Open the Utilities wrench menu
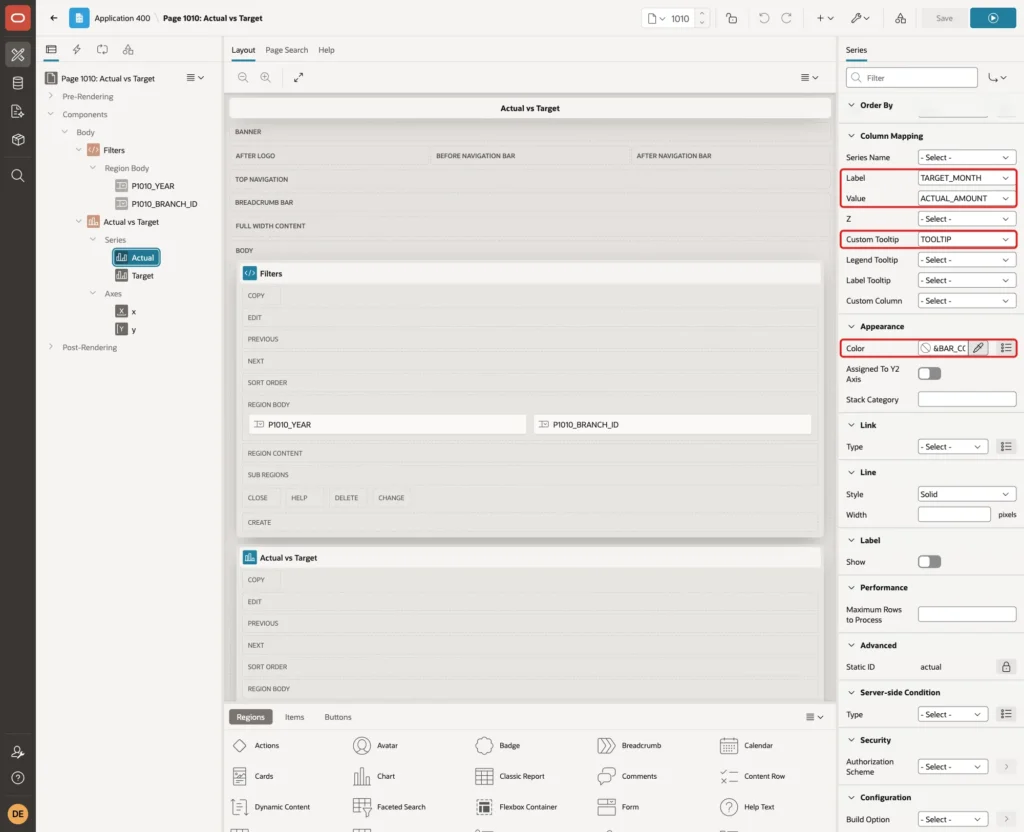The height and width of the screenshot is (832, 1024). [860, 18]
